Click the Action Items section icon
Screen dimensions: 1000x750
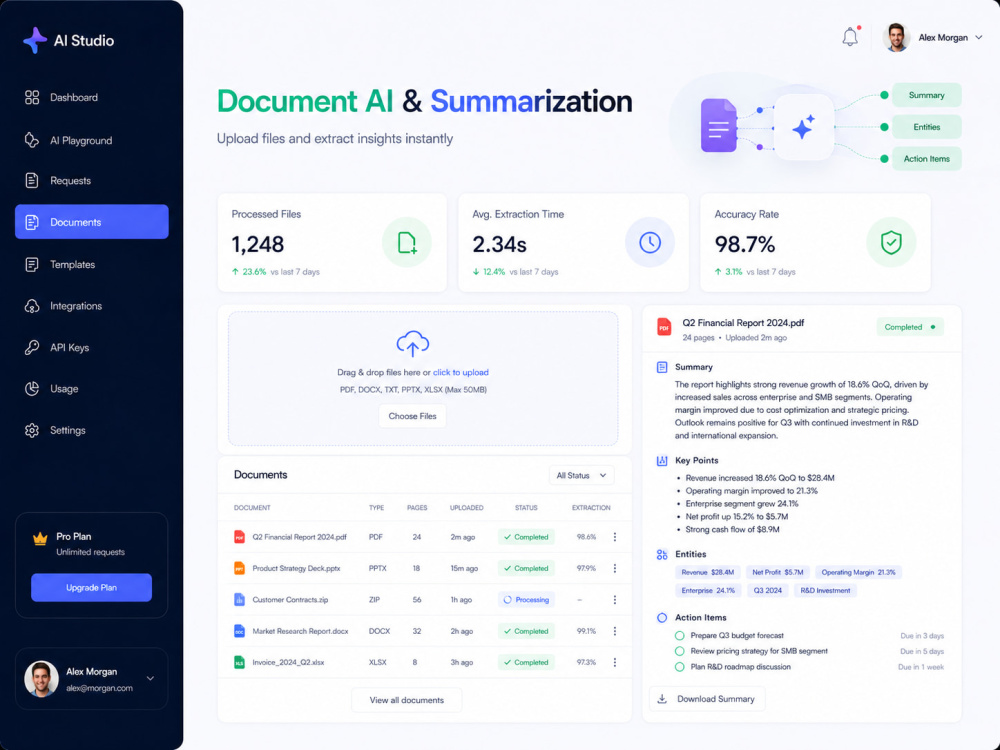coord(662,617)
